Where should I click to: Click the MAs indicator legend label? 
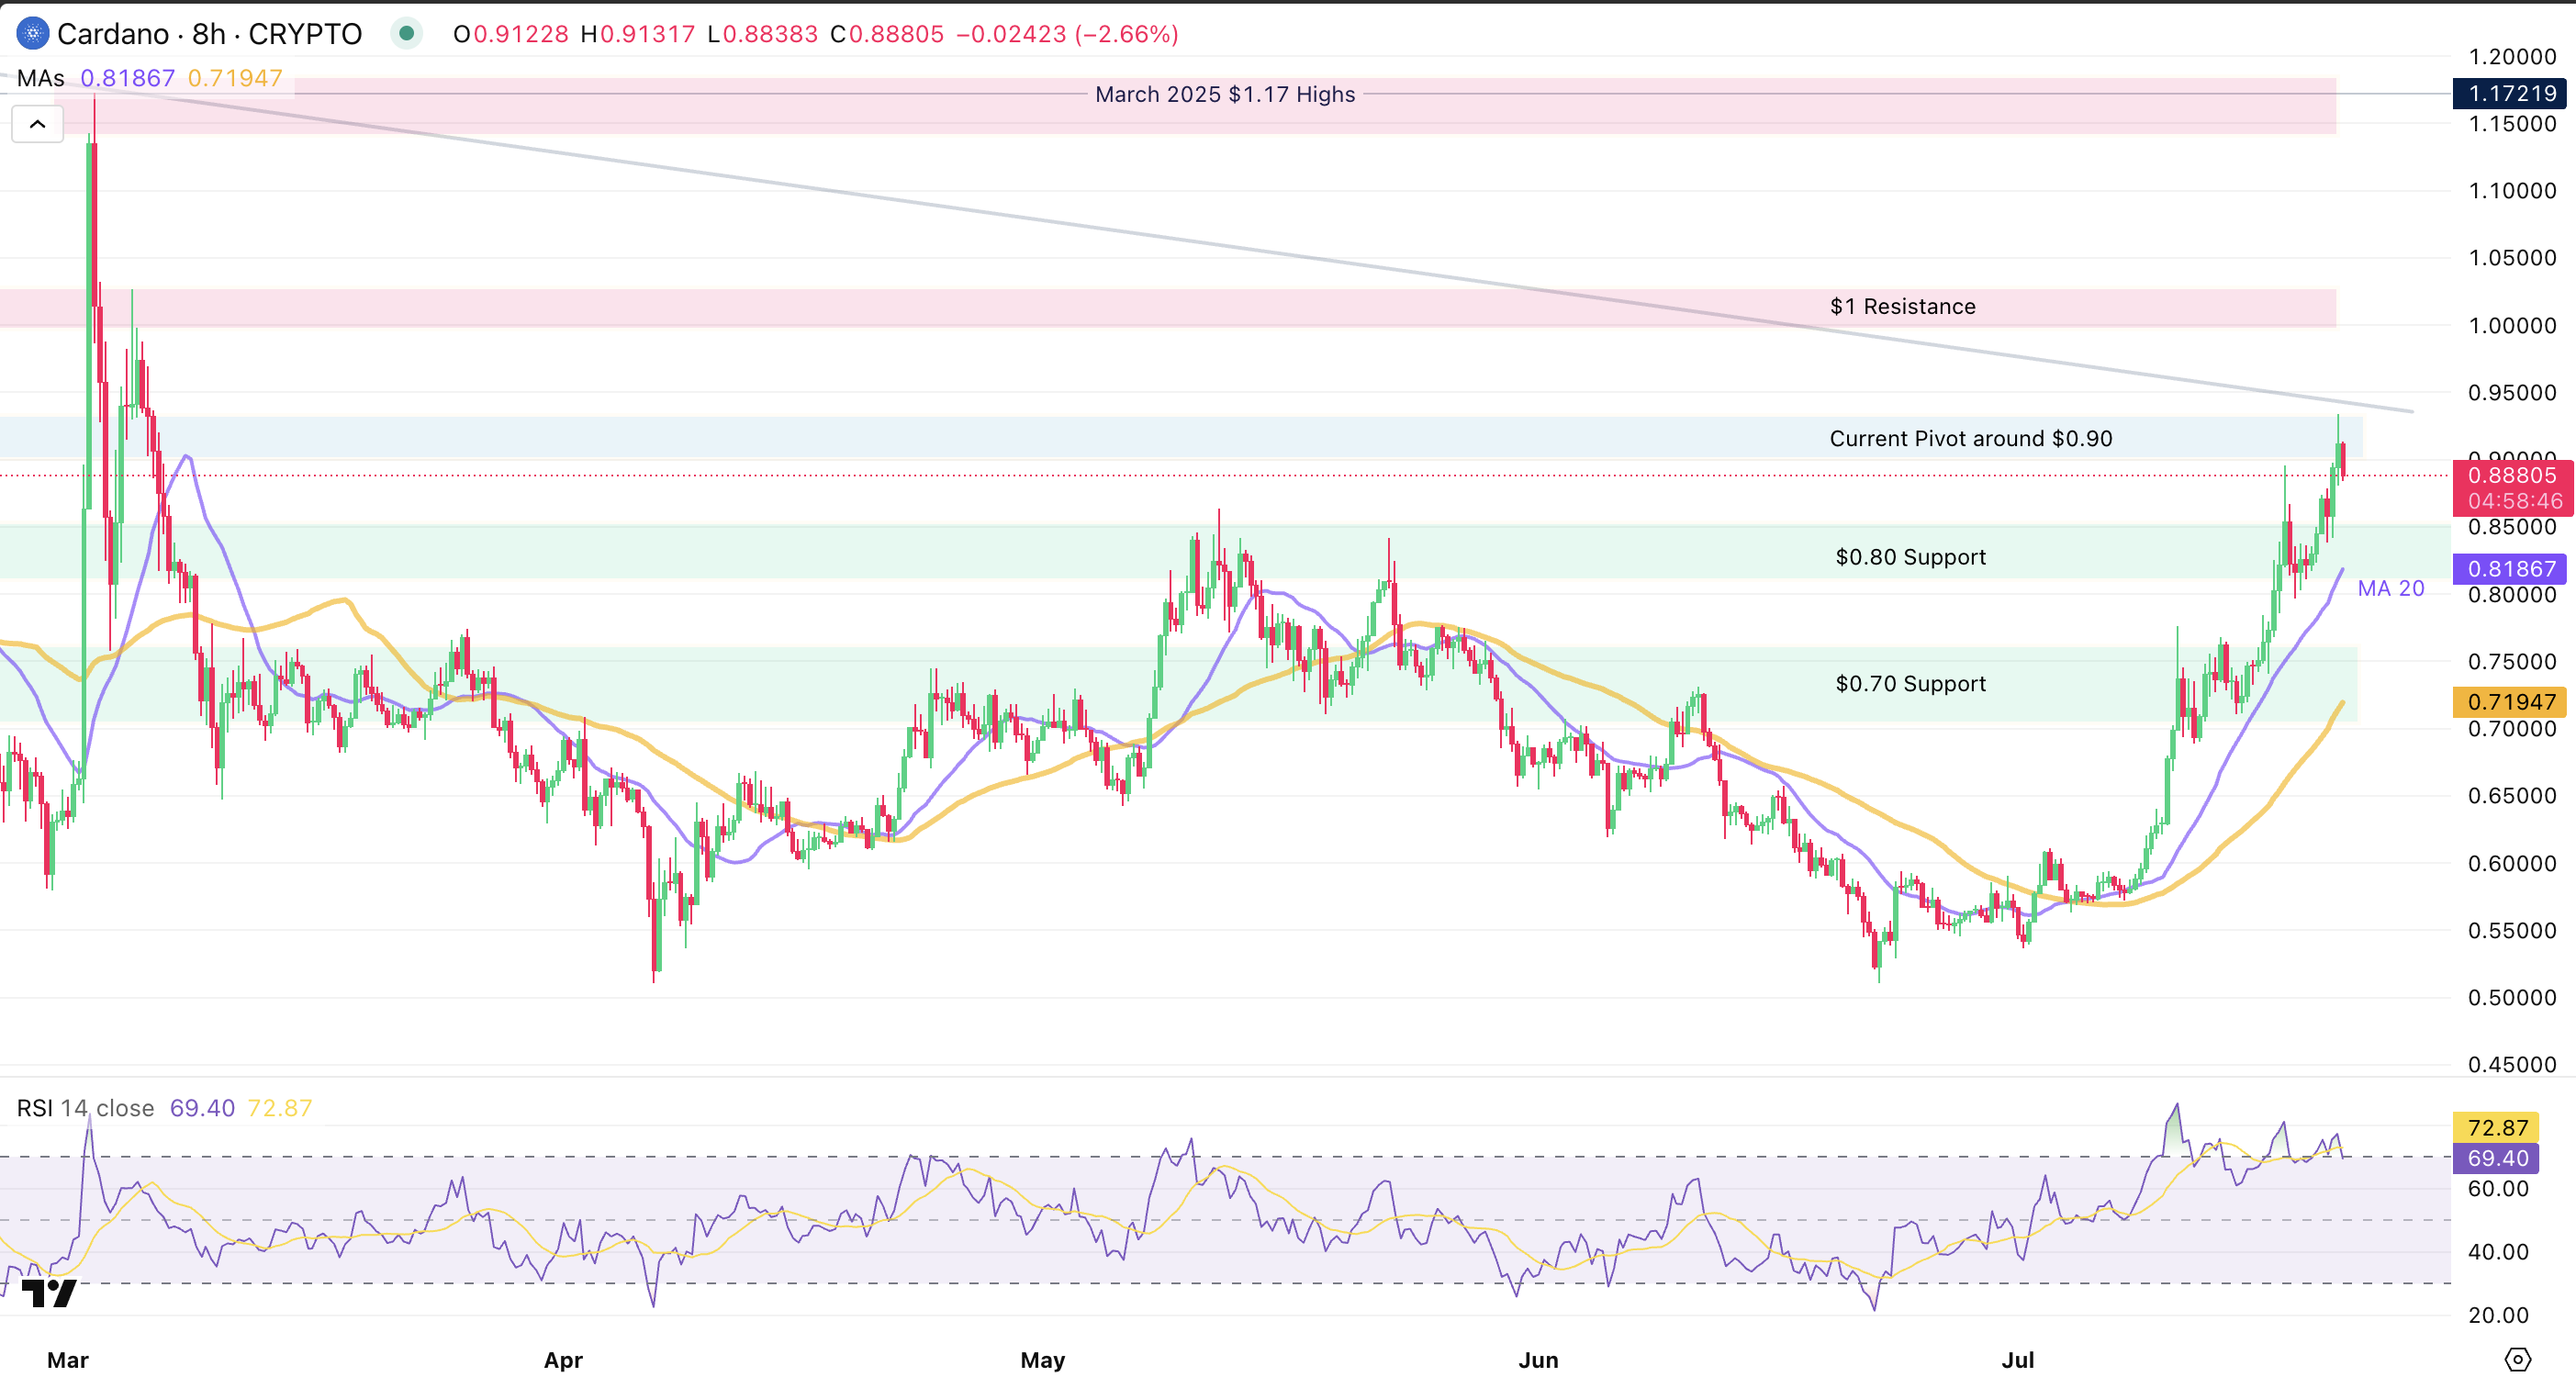coord(41,78)
